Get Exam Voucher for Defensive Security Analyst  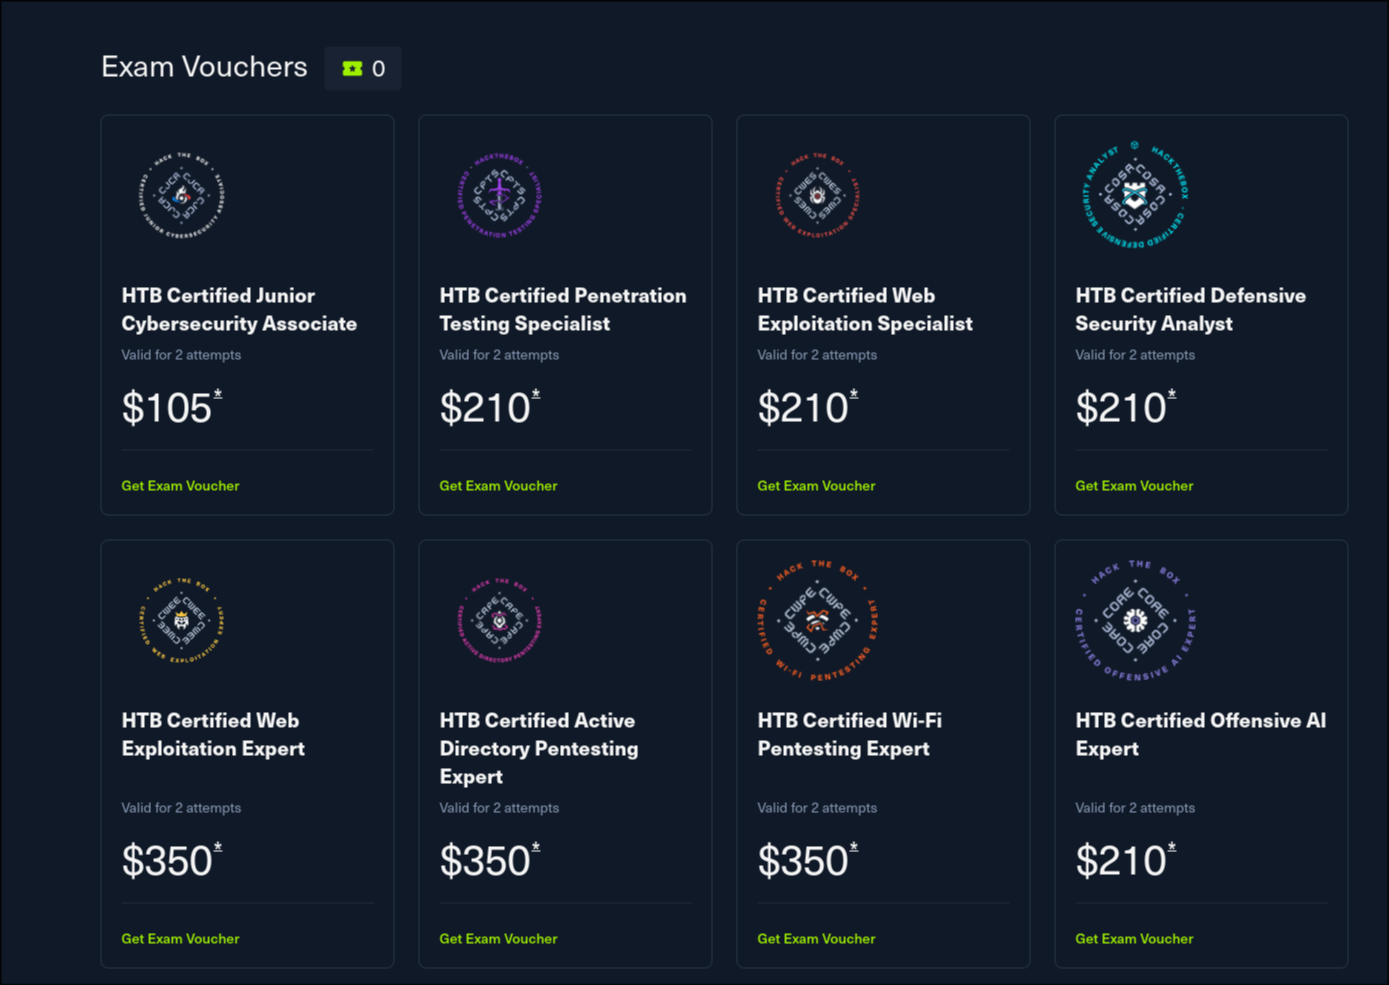[1134, 486]
